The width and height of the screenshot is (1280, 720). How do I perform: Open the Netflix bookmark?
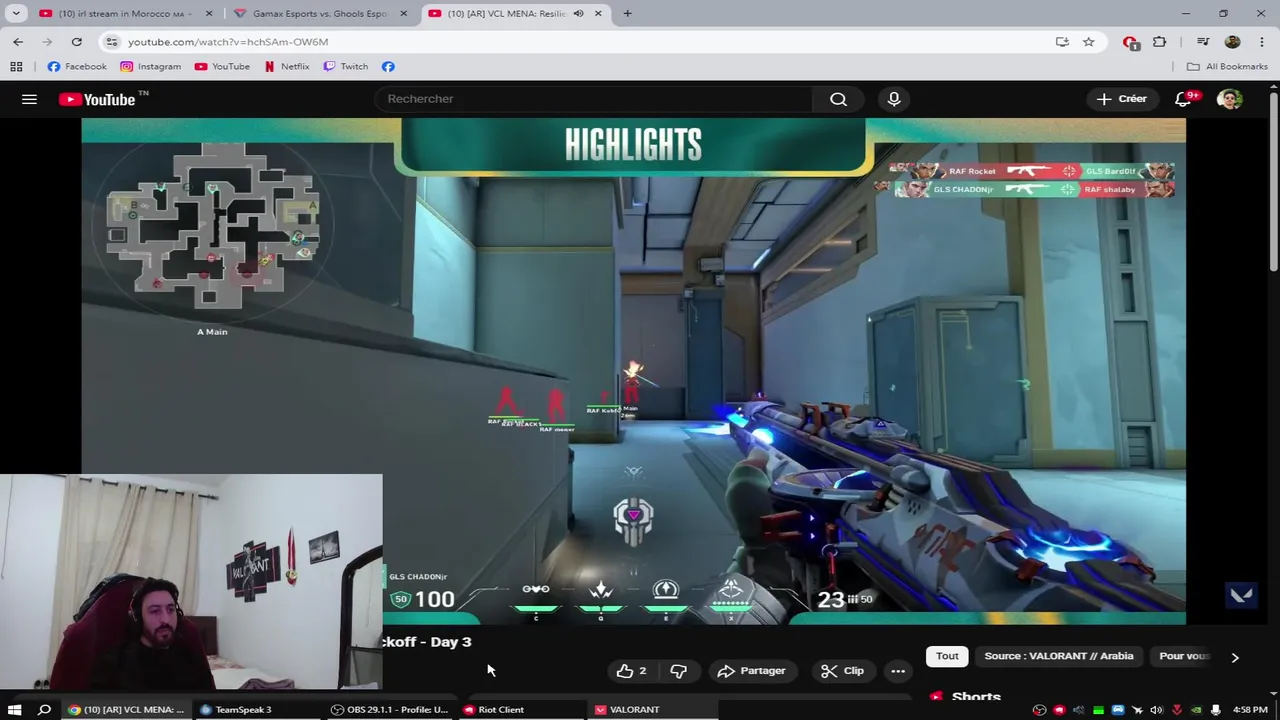click(287, 66)
